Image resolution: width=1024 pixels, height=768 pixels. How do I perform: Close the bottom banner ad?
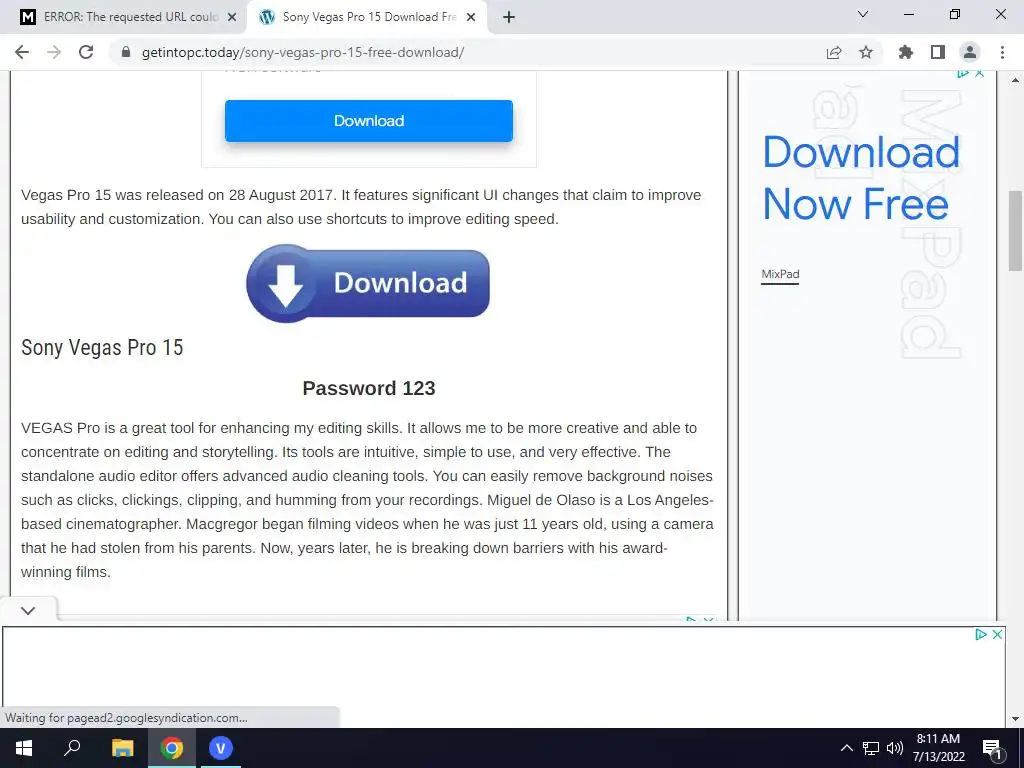pos(997,634)
